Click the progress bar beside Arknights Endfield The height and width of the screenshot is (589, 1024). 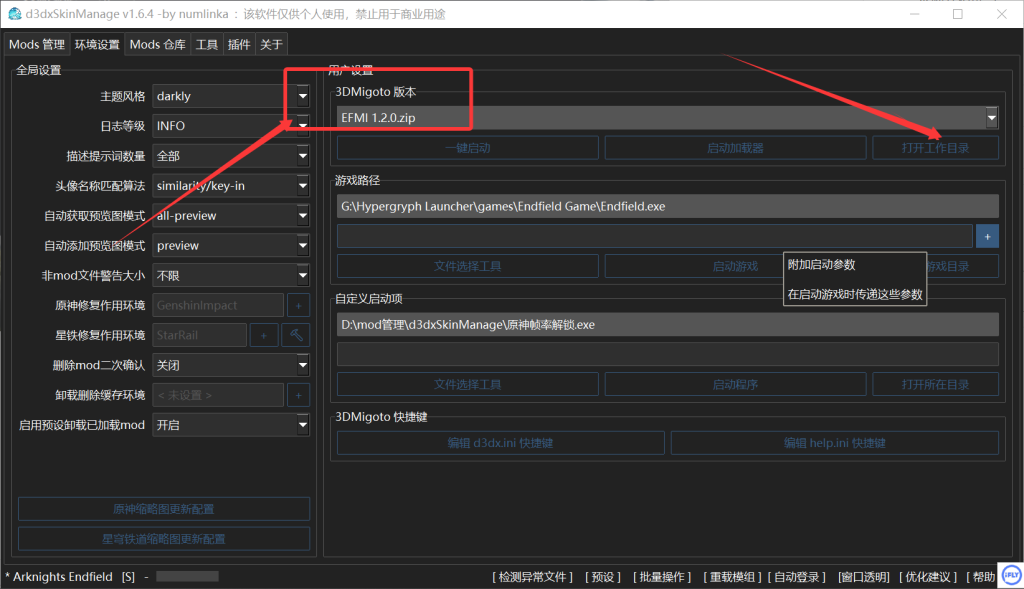coord(187,577)
